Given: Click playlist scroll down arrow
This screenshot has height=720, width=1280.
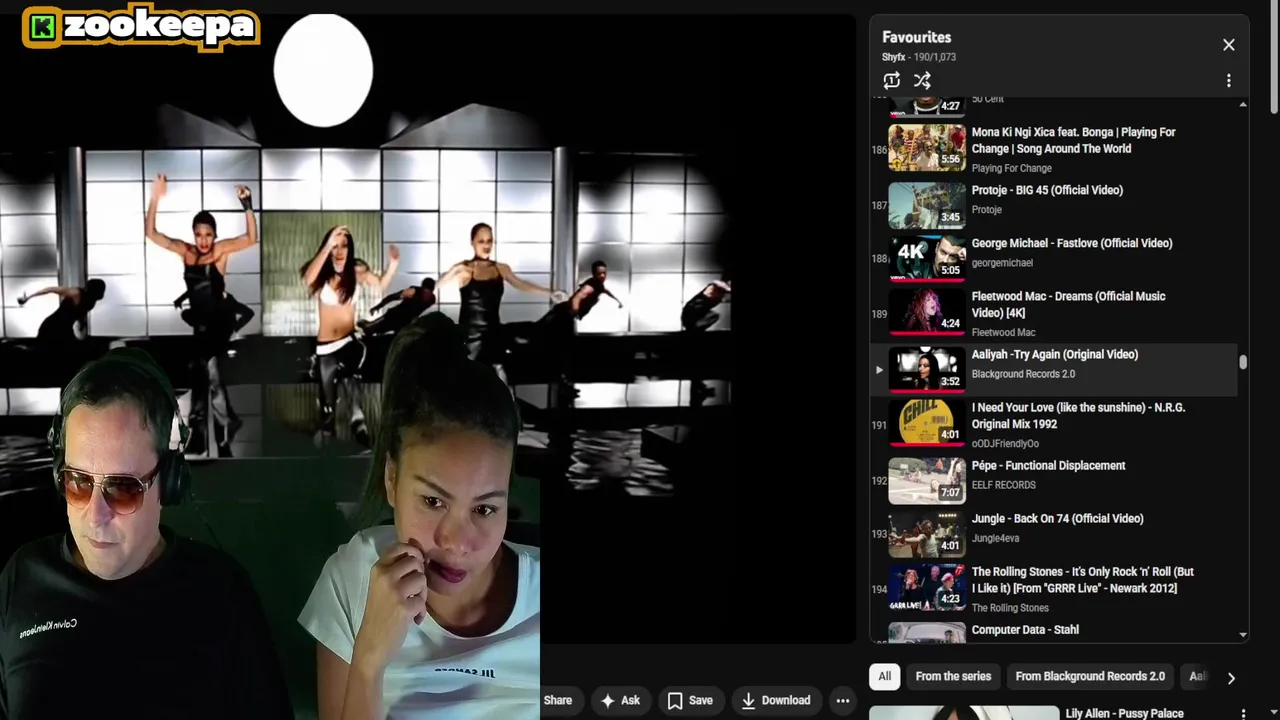Looking at the screenshot, I should [1243, 634].
